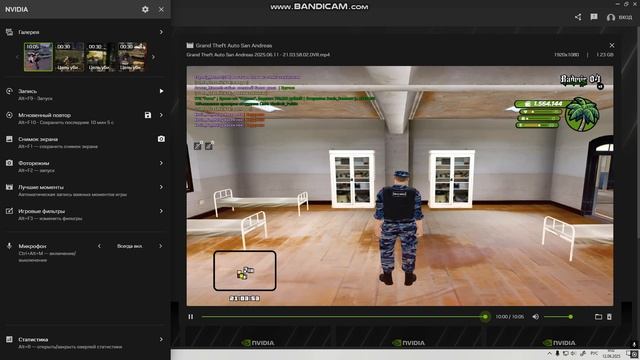Viewport: 640px width, 360px height.
Task: Expand the Статистика chevron
Action: pyautogui.click(x=161, y=339)
